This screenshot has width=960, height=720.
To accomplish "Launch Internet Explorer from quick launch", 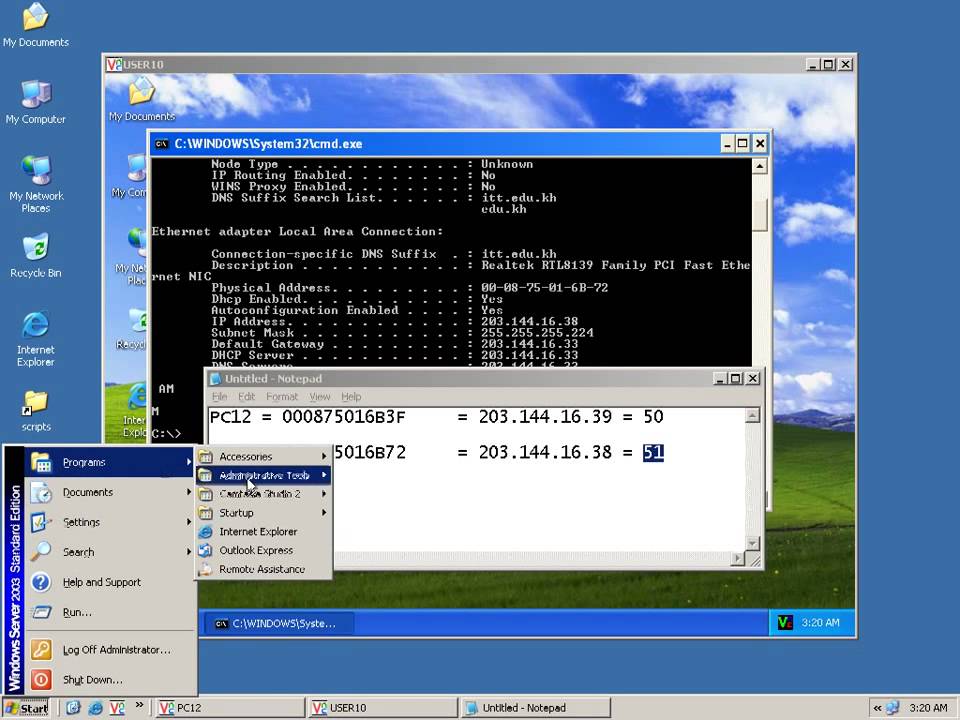I will [96, 708].
